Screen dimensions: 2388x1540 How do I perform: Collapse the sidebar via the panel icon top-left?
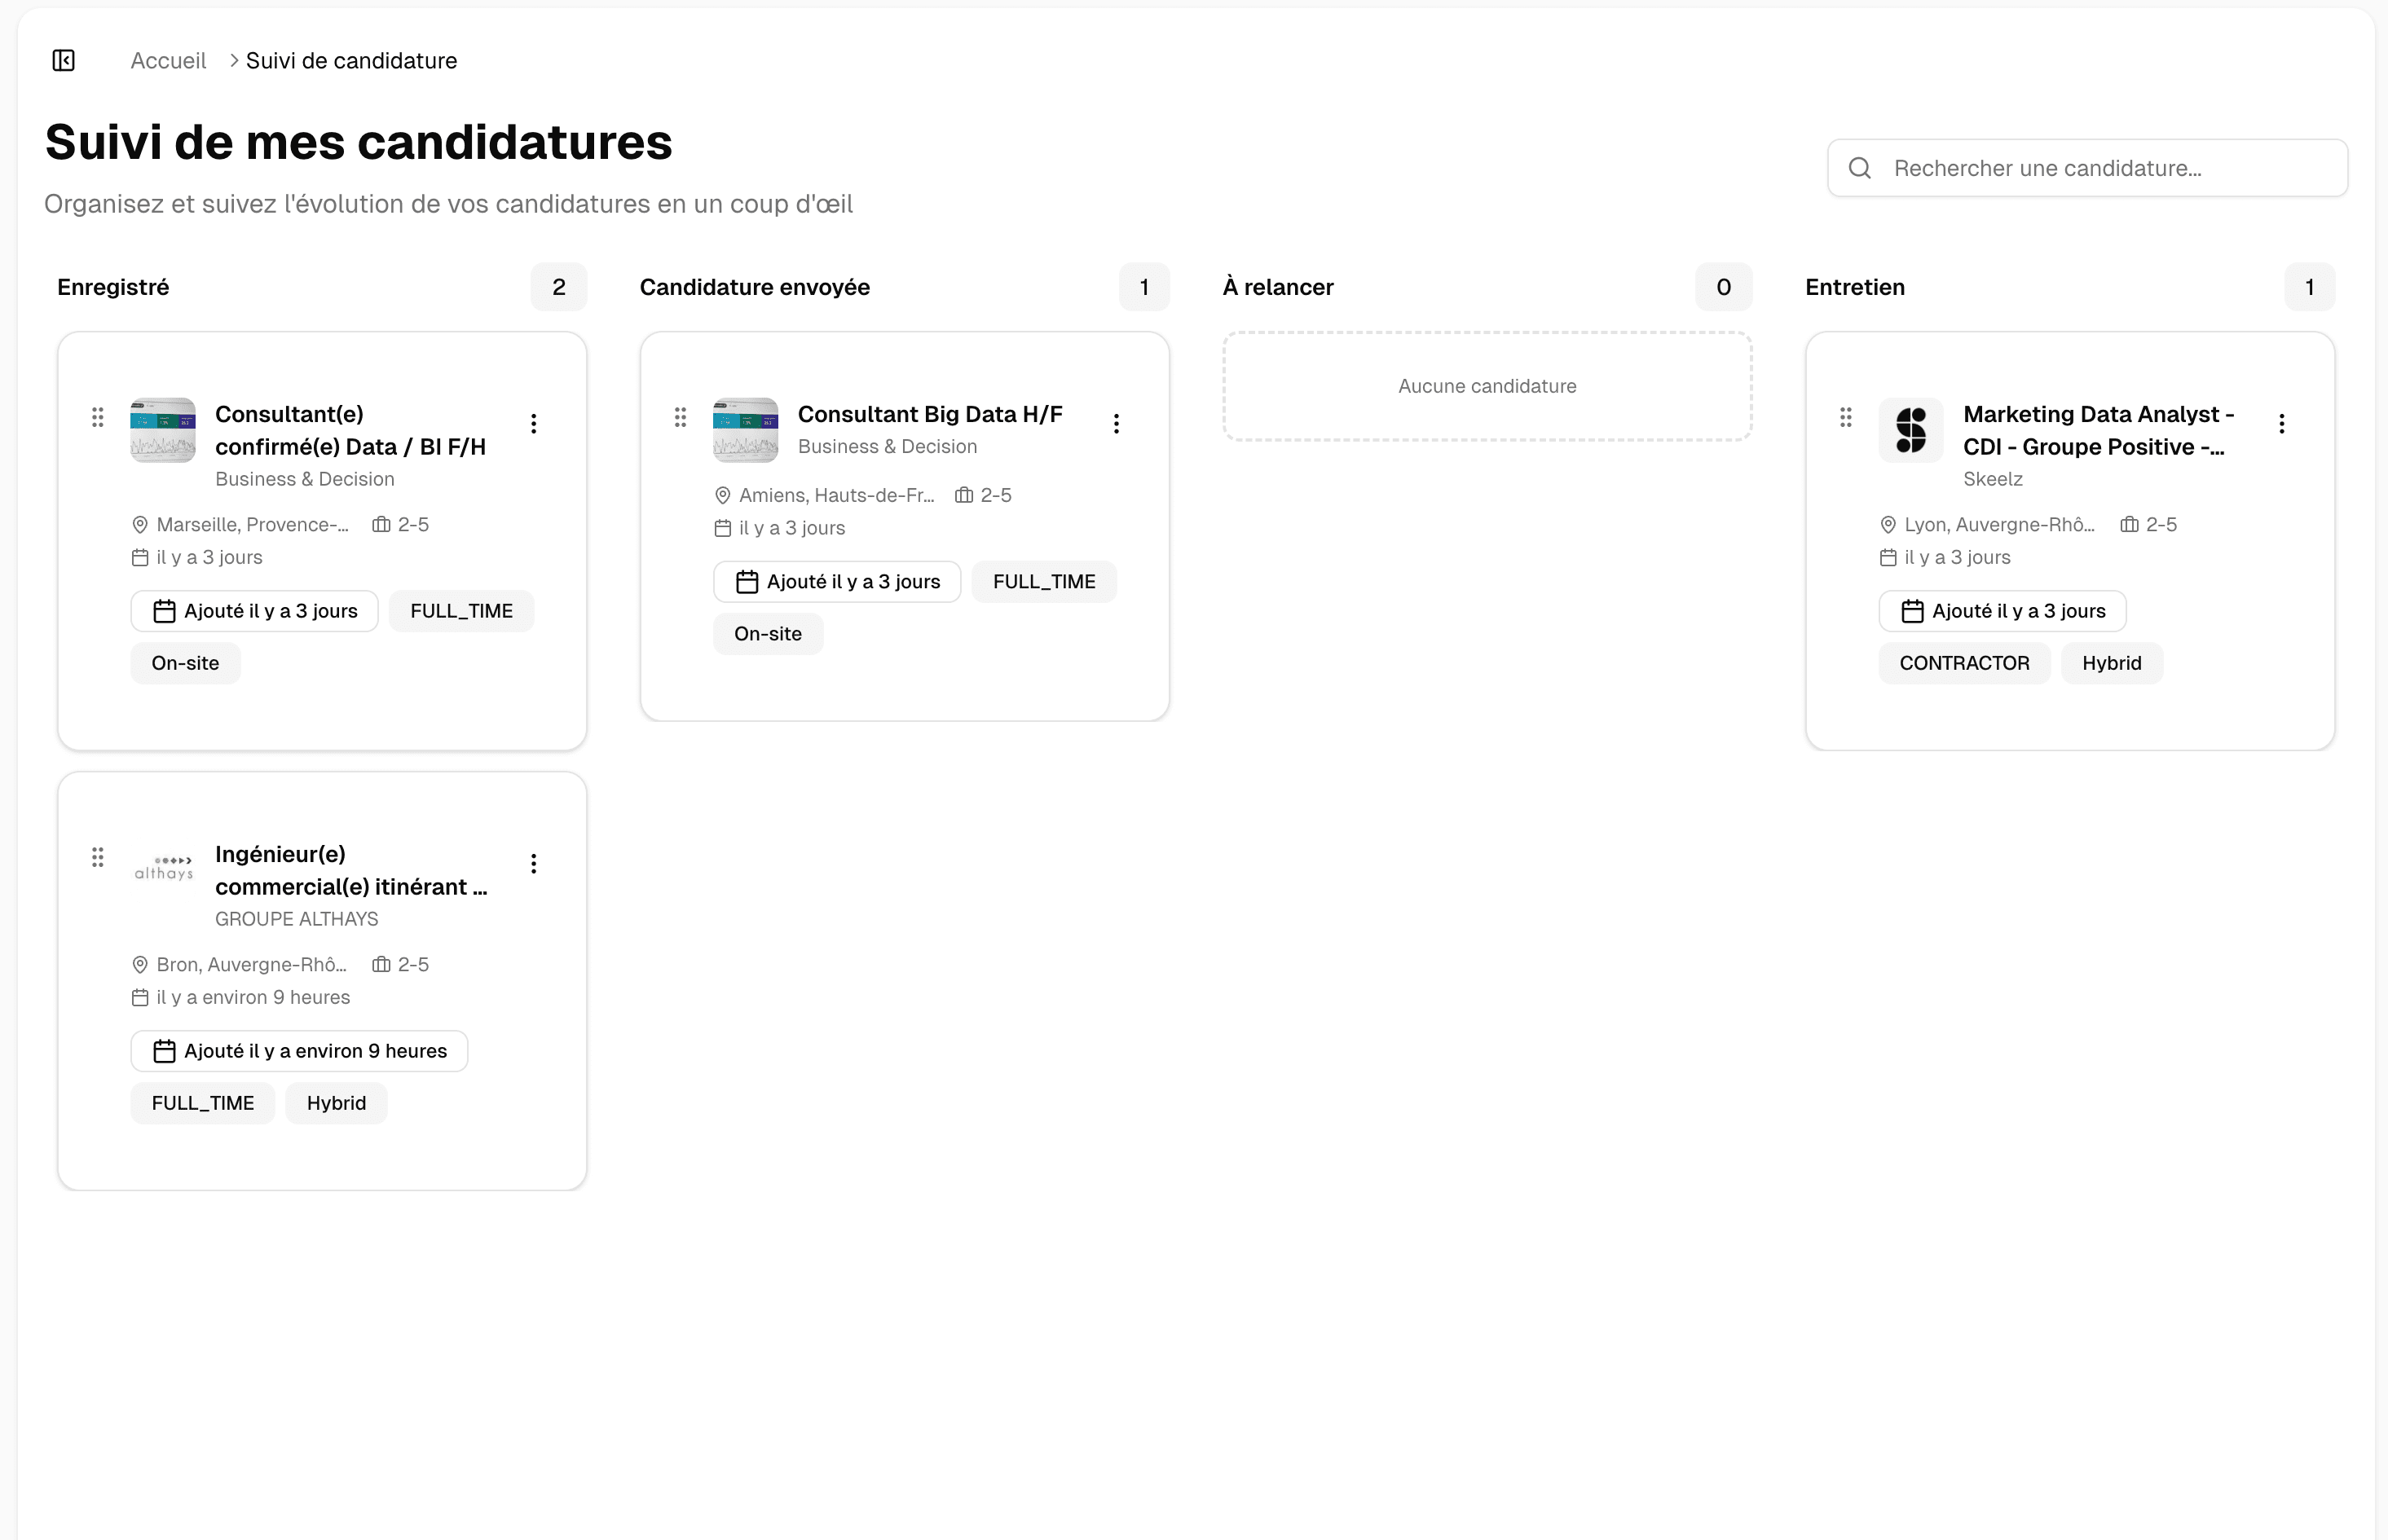63,60
